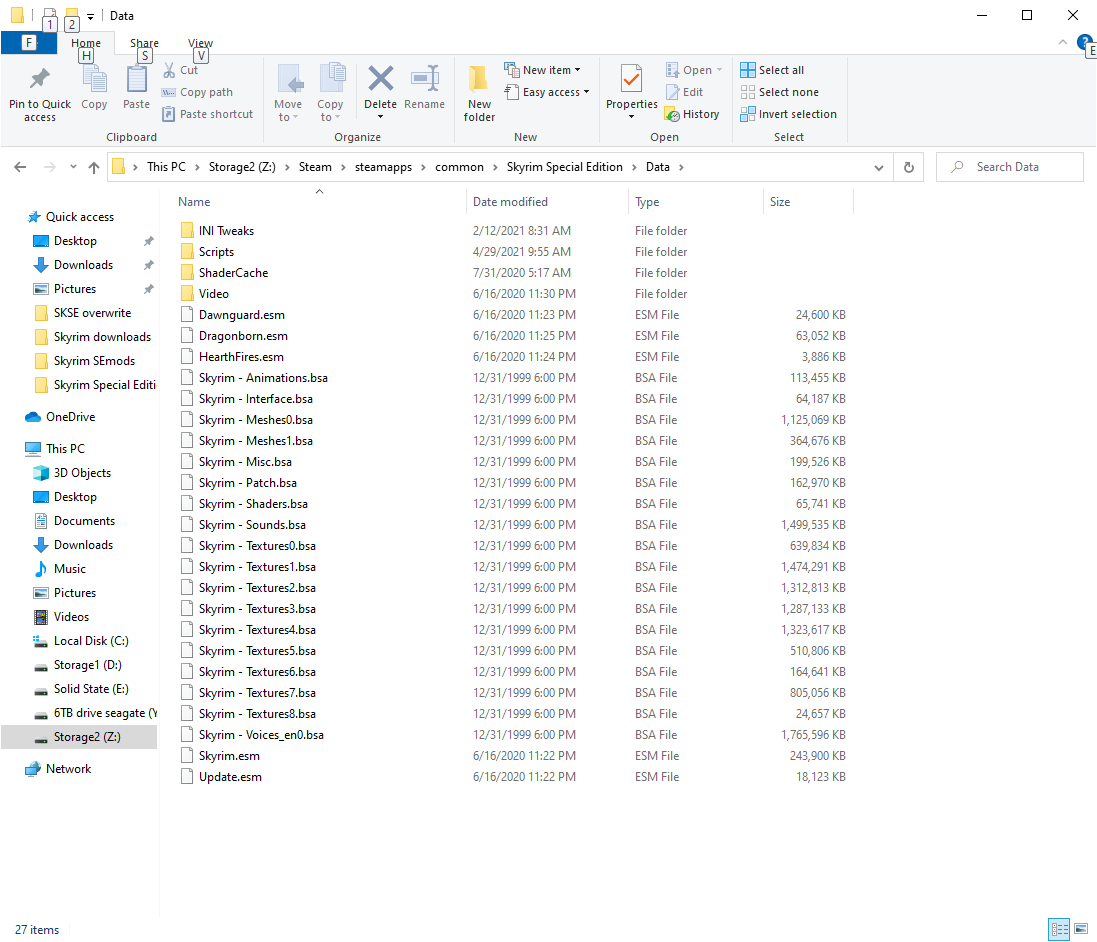Open the File tab

point(29,43)
